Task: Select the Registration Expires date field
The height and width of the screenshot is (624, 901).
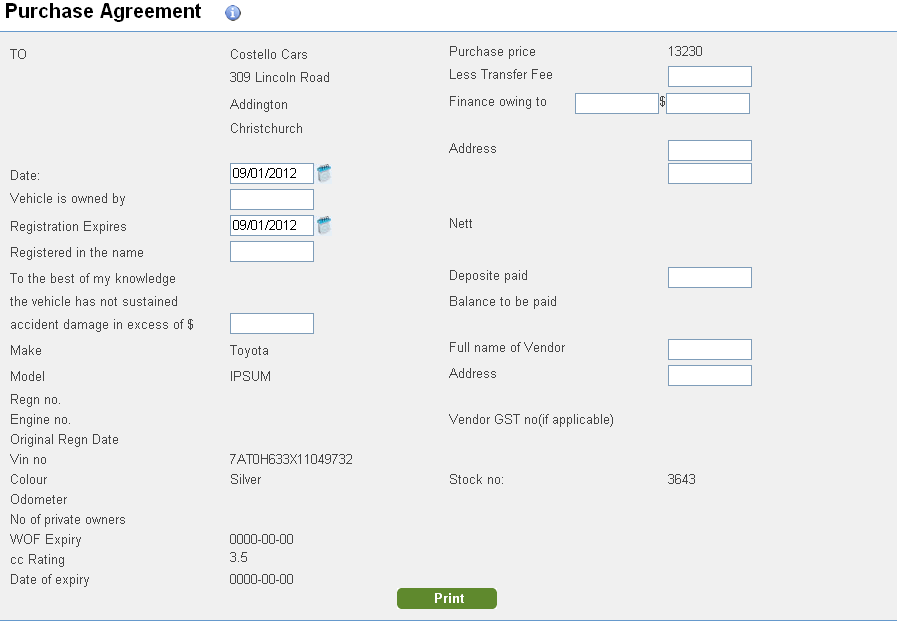Action: click(272, 225)
